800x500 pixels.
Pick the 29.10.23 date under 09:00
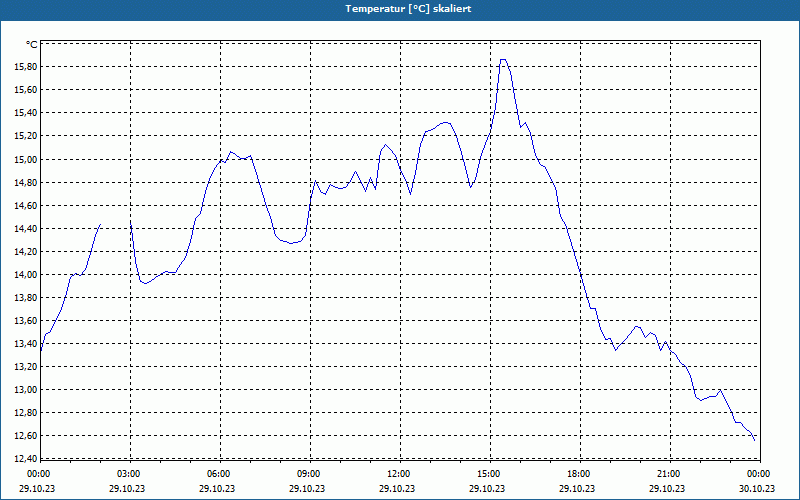pyautogui.click(x=307, y=488)
